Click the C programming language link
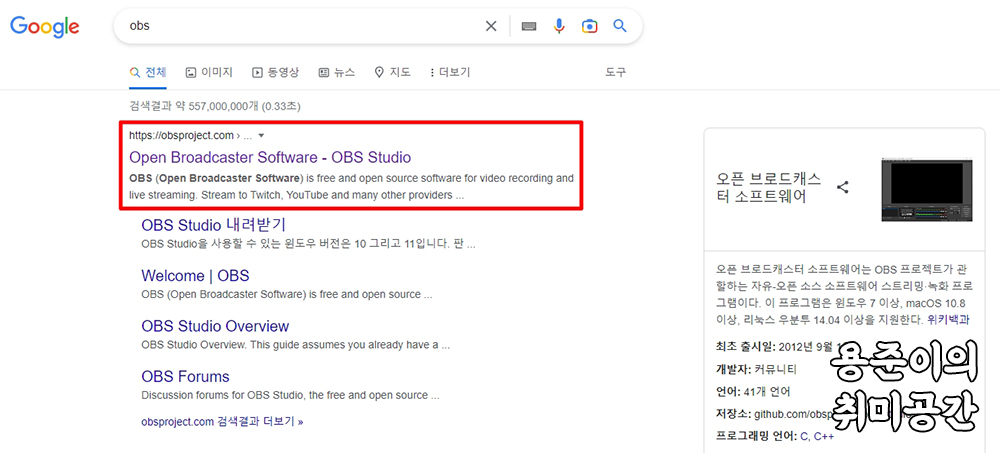This screenshot has height=453, width=1000. click(x=804, y=436)
